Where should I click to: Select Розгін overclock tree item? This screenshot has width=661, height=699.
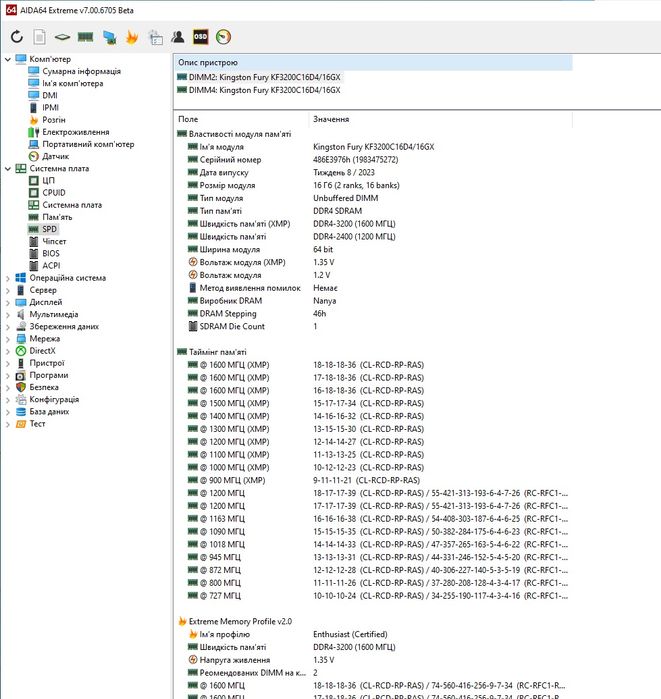(53, 120)
